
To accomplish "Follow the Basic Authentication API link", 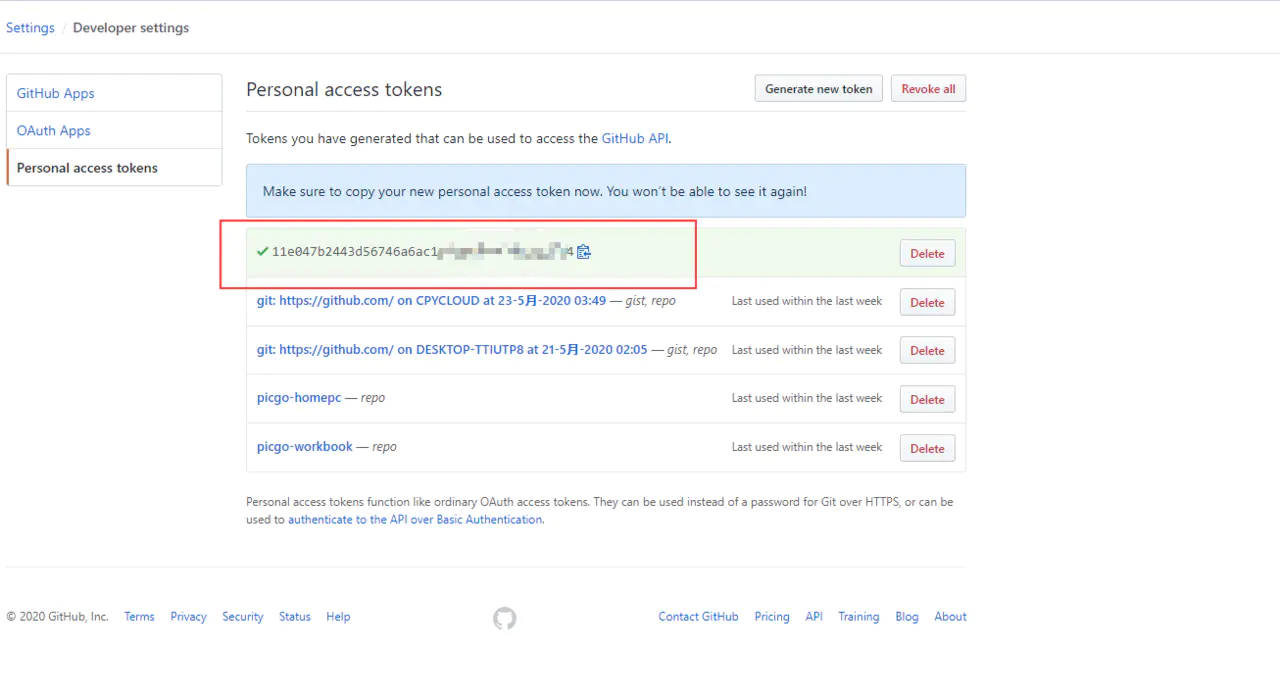I will [x=415, y=520].
